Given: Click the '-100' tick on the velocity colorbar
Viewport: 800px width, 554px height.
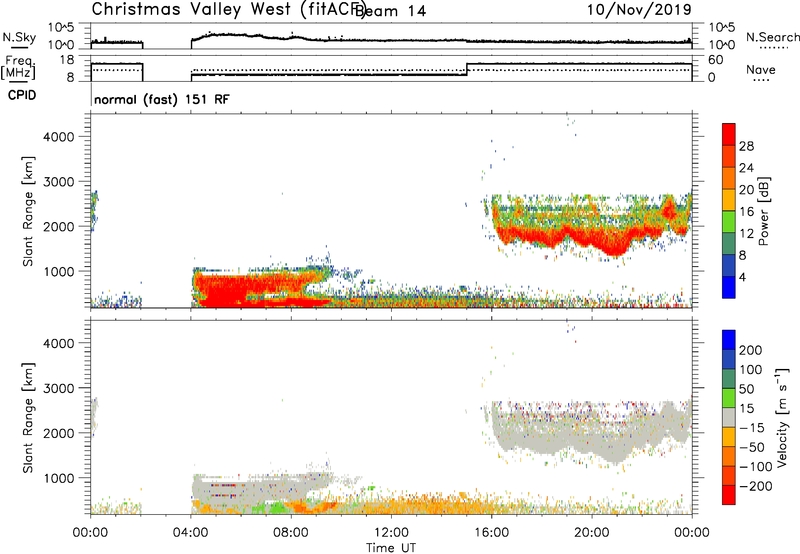Looking at the screenshot, I should 756,466.
